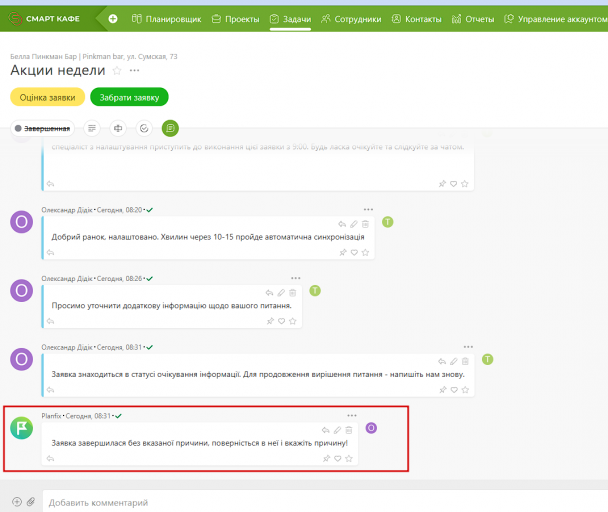Reply to the 08:20 comment via top arrow
Image resolution: width=608 pixels, height=512 pixels.
pyautogui.click(x=342, y=224)
